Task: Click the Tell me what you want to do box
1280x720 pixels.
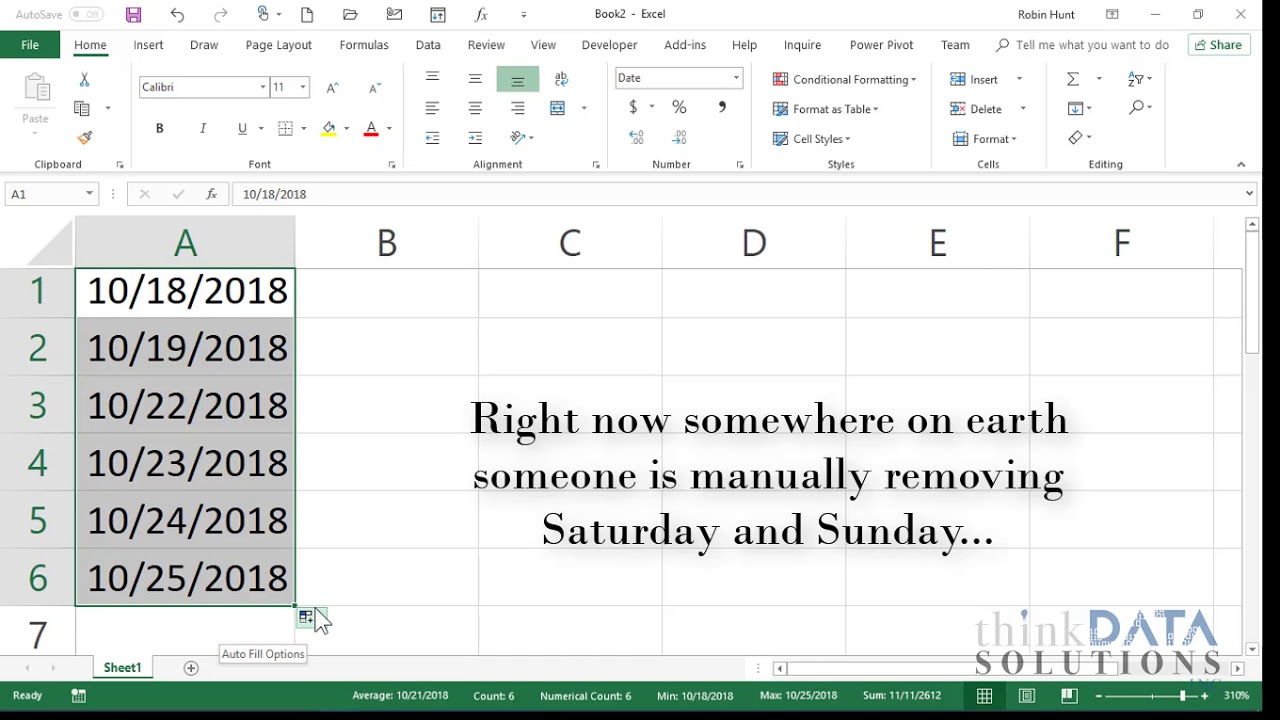Action: (1083, 45)
